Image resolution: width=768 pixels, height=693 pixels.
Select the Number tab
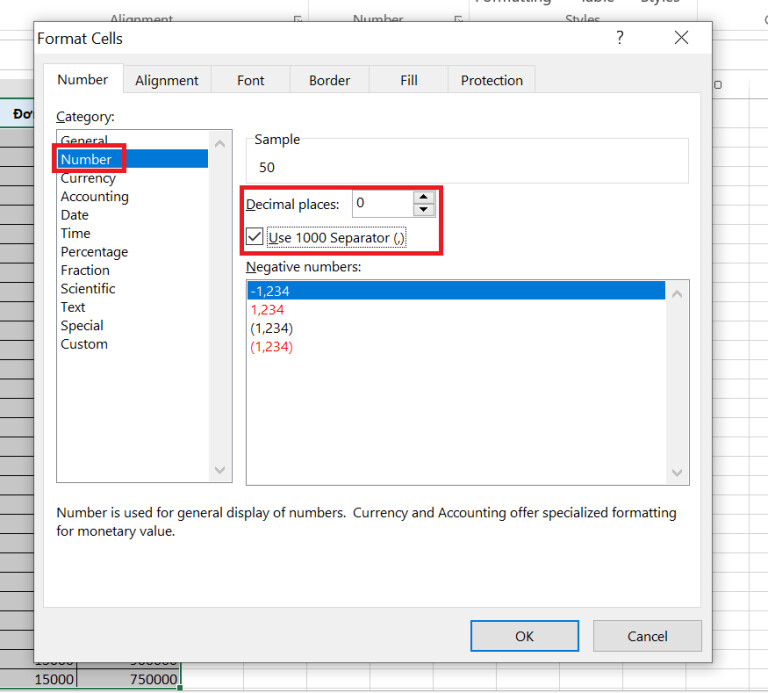[83, 79]
